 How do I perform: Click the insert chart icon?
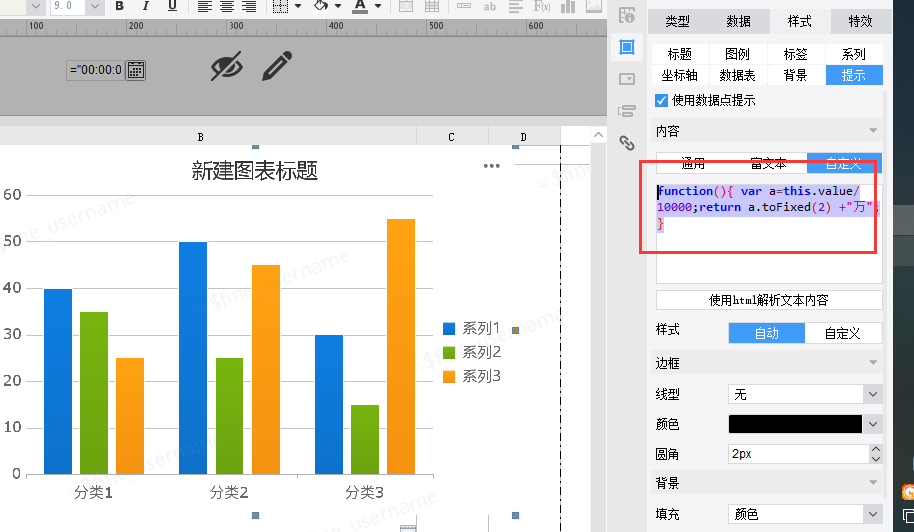(568, 6)
